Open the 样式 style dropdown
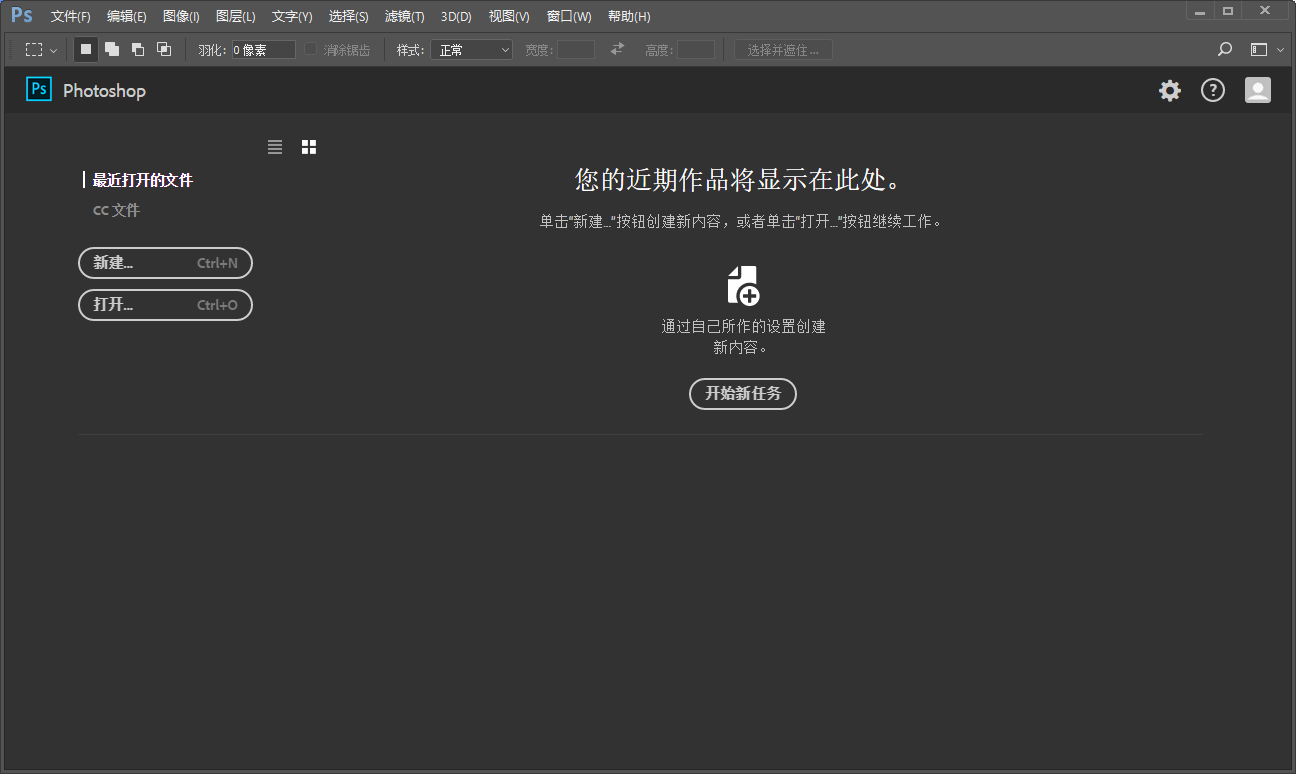The width and height of the screenshot is (1296, 774). pos(471,49)
